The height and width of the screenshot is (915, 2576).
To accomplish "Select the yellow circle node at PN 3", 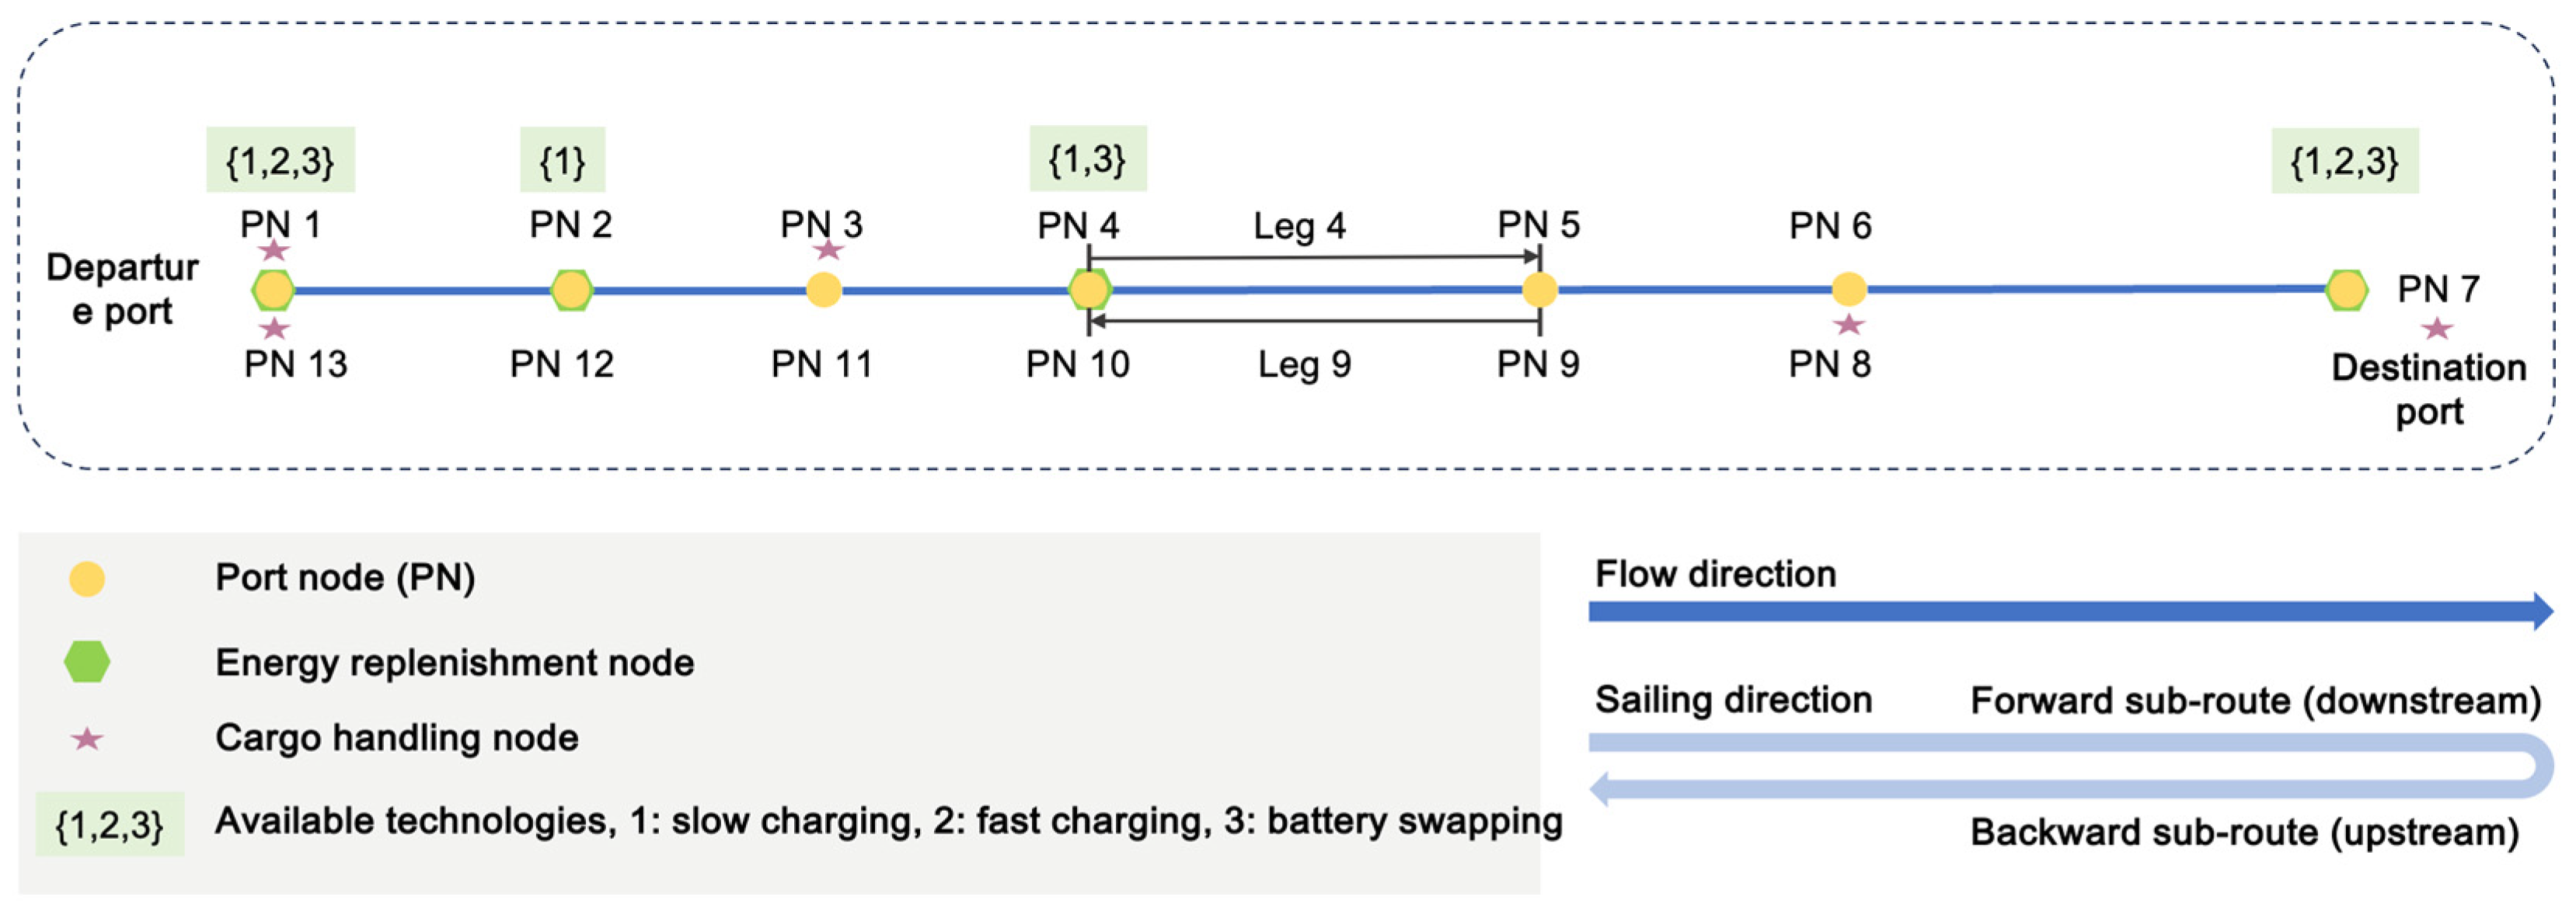I will click(x=824, y=290).
